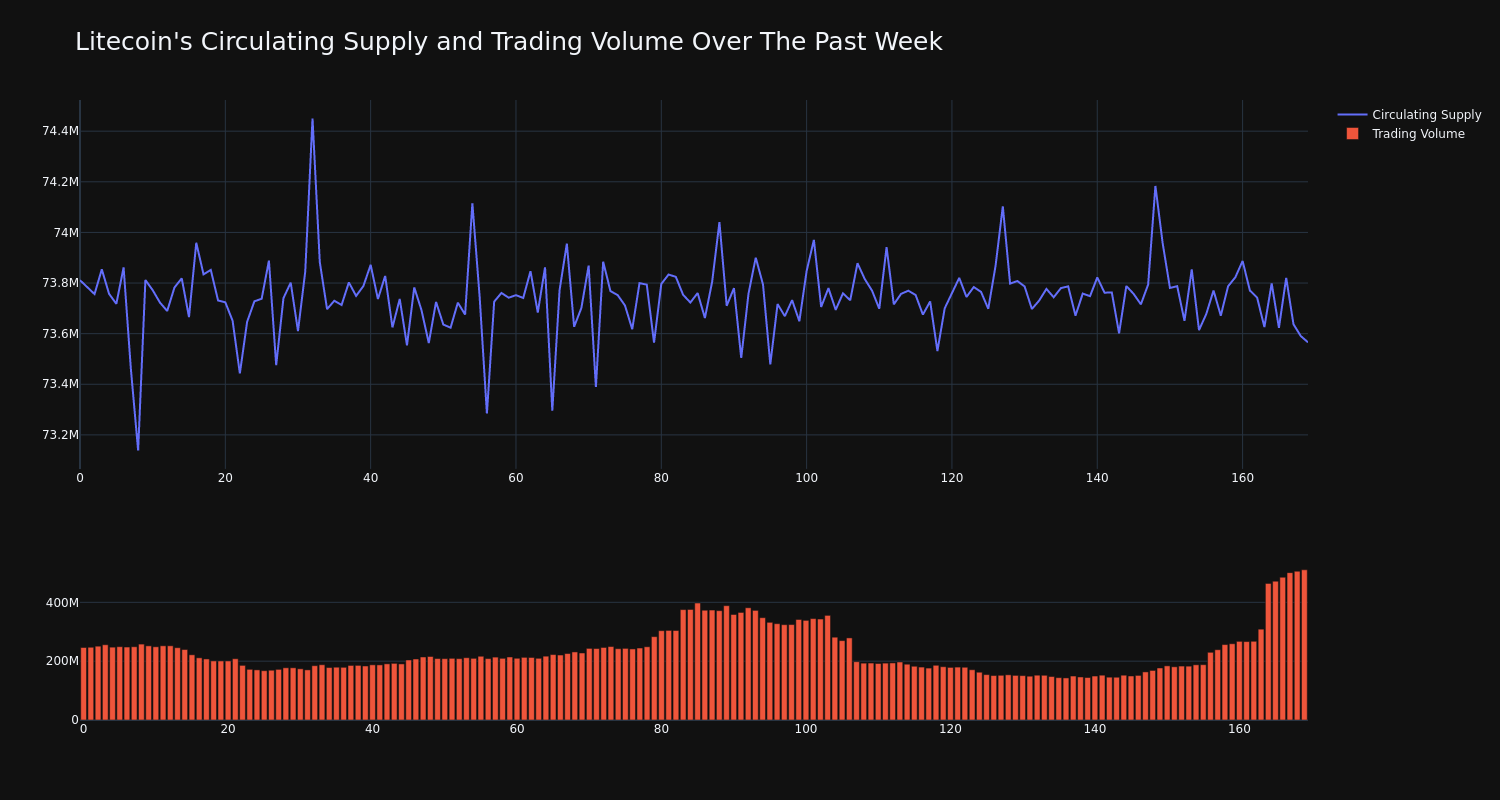This screenshot has height=800, width=1500.
Task: Click the 74.4M y-axis label
Action: tap(60, 131)
